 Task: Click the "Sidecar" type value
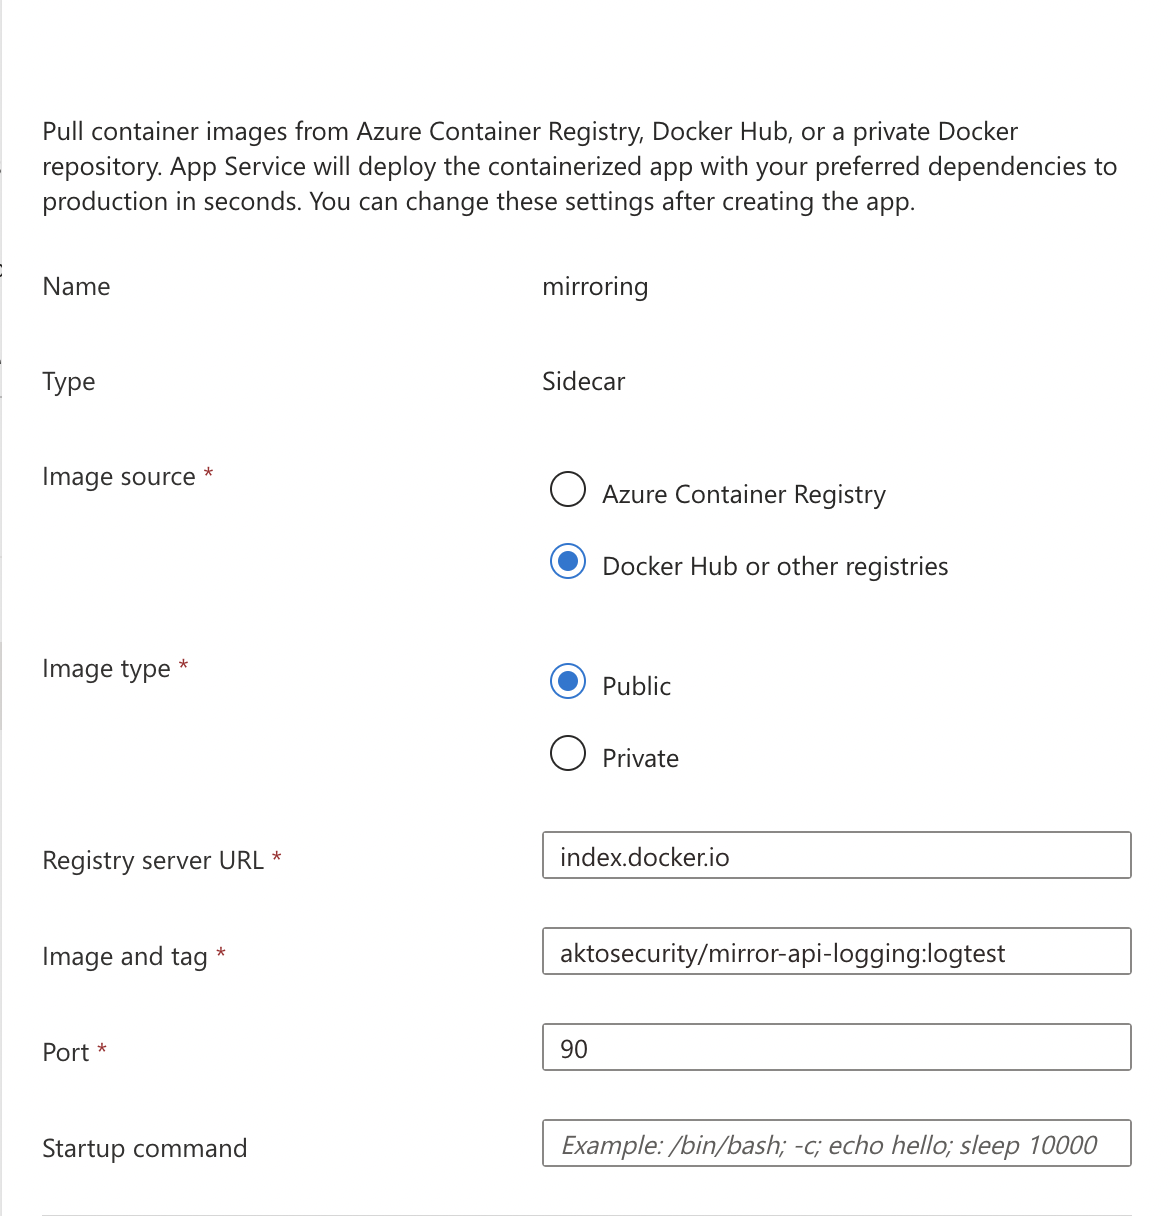[x=583, y=382]
